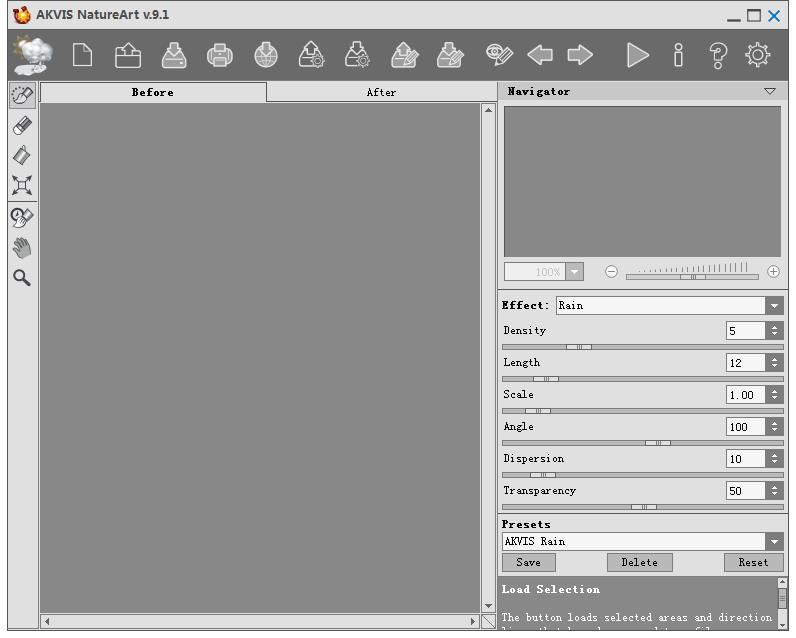Screen dimensions: 796x638
Task: Click the Density spinner arrows
Action: click(774, 331)
